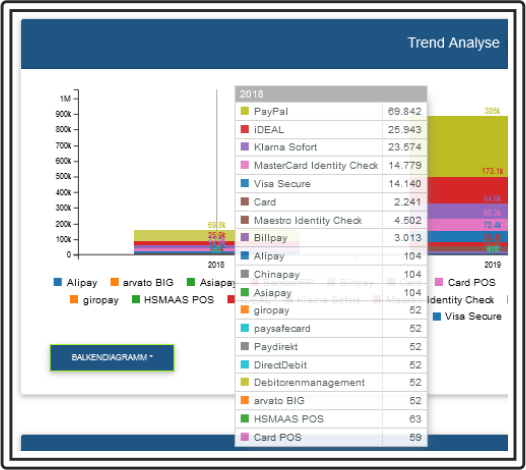Toggle the Card POS legend entry

pos(465,282)
